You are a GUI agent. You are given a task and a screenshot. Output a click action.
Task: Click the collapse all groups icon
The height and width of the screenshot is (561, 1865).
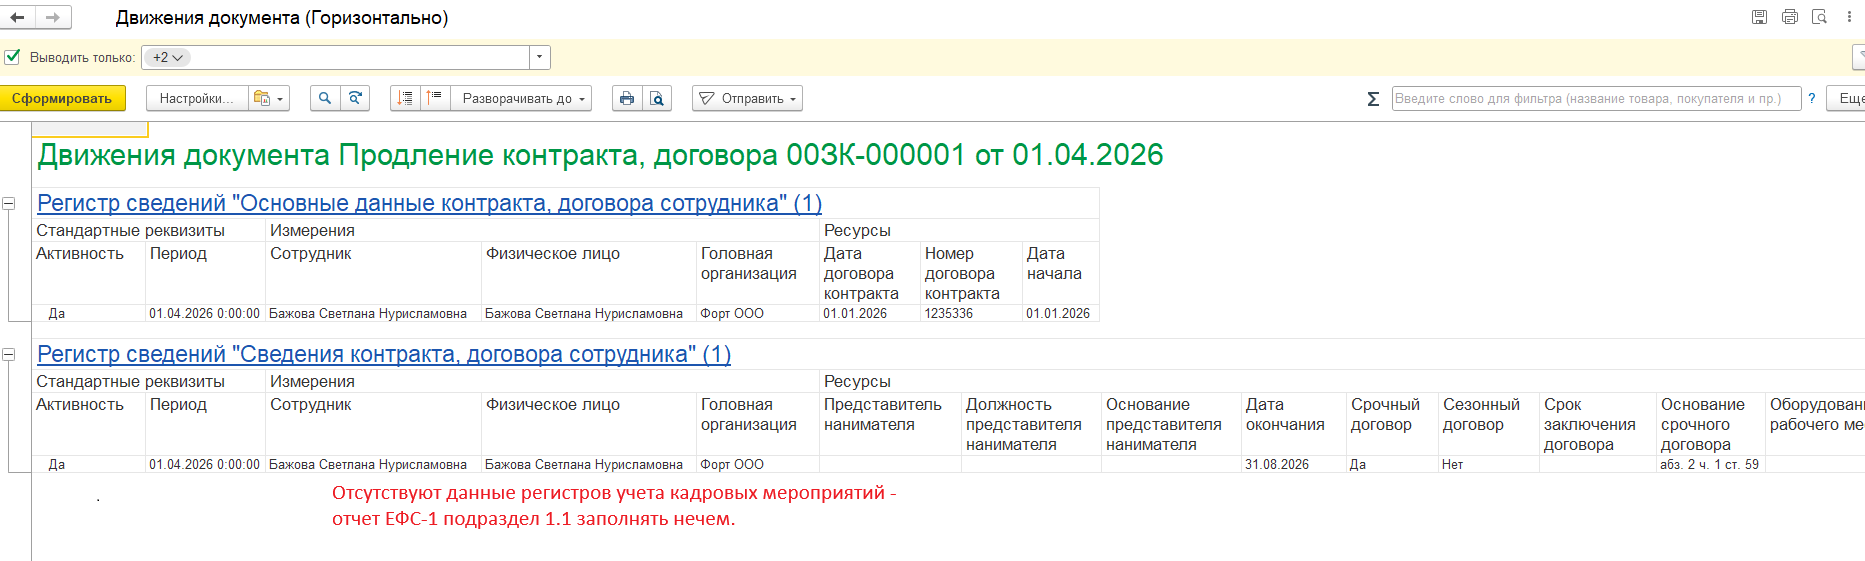point(434,98)
